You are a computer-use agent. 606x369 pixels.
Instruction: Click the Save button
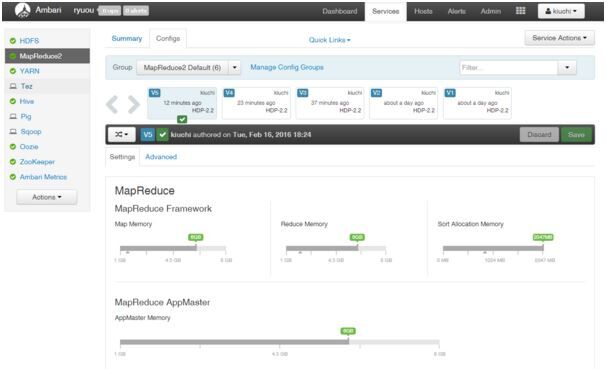pos(576,134)
